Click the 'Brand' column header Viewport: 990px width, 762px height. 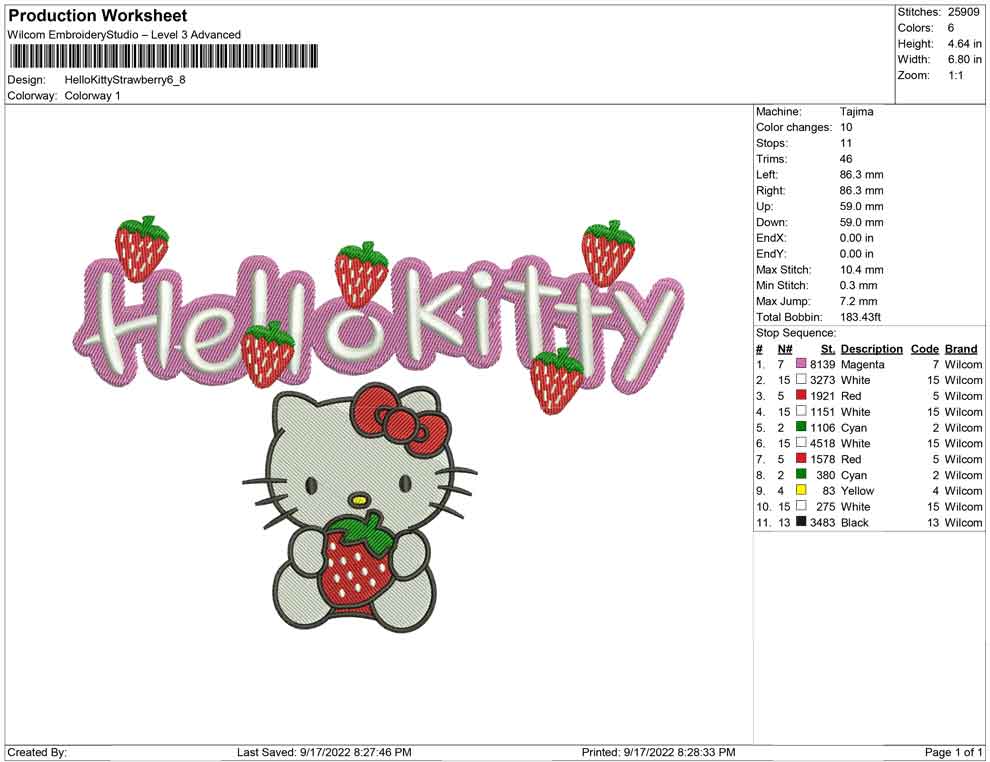(961, 348)
